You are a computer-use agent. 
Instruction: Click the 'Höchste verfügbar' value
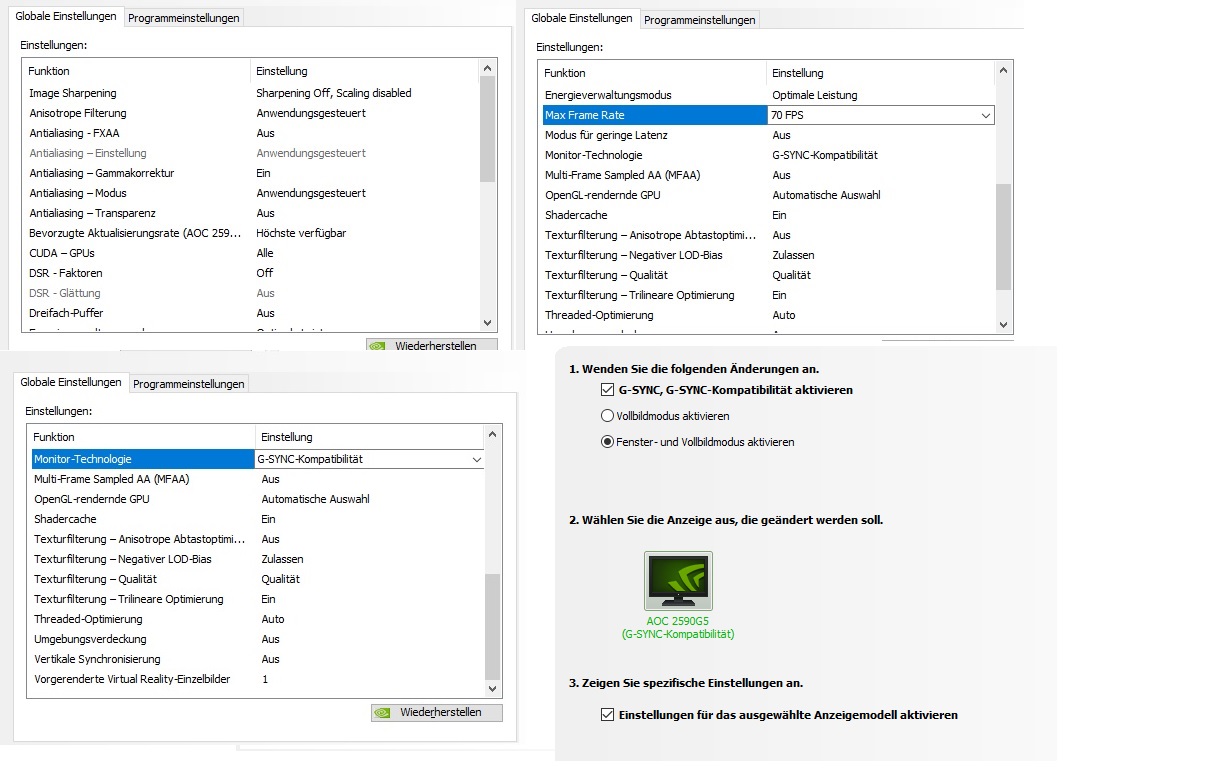[x=301, y=233]
